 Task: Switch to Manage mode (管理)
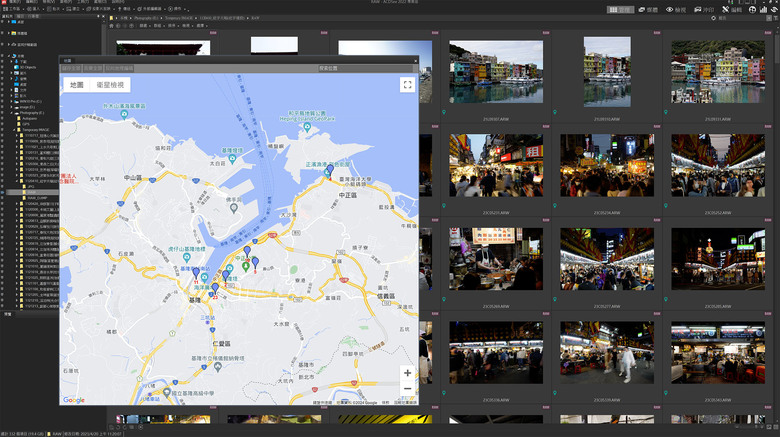coord(620,9)
